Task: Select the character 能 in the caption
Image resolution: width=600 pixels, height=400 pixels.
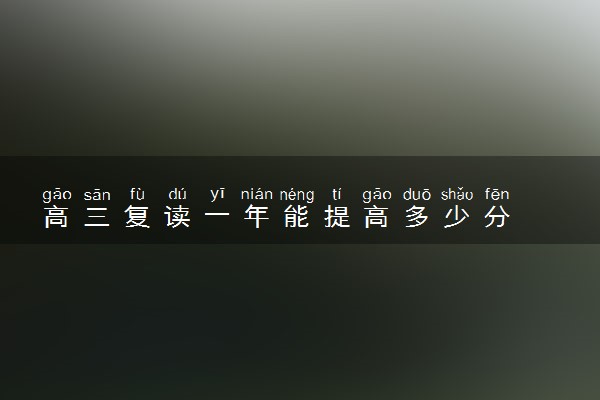Action: click(297, 217)
